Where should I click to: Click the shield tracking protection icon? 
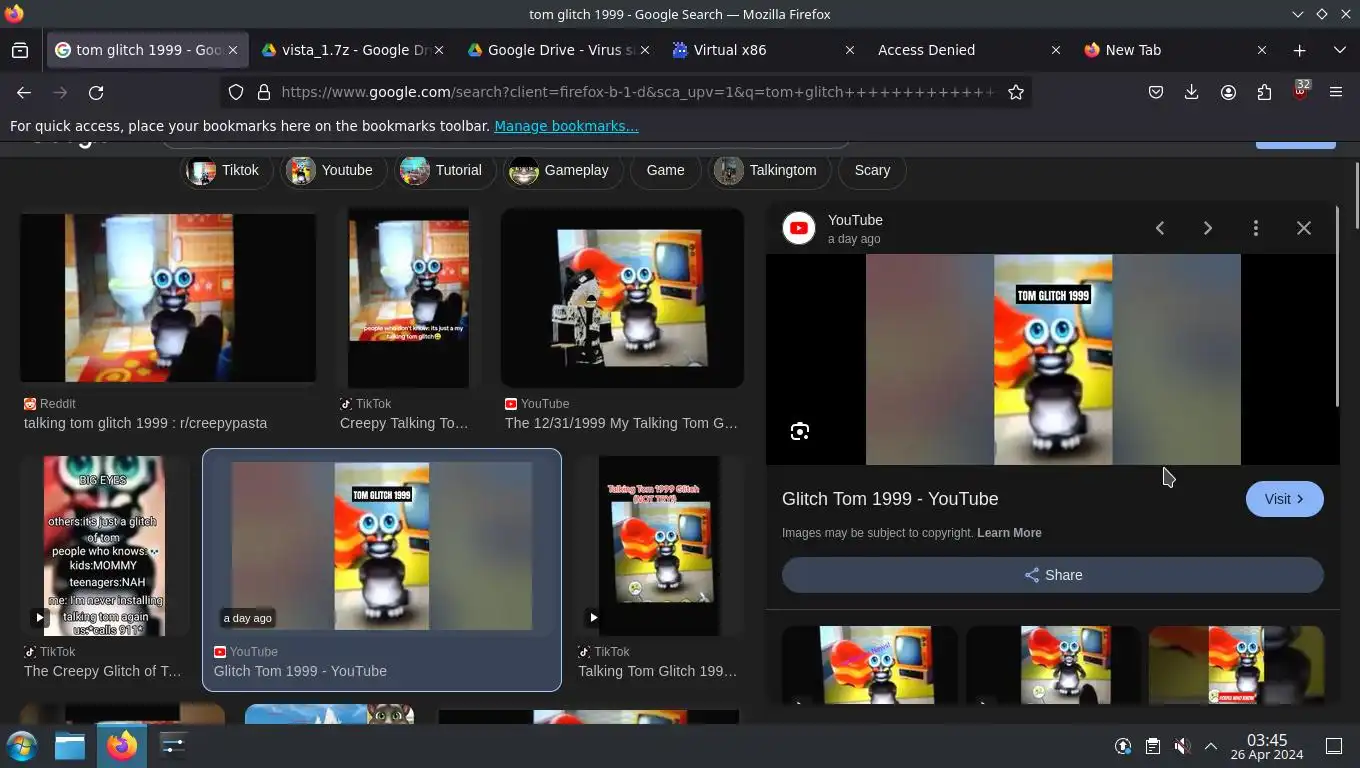pyautogui.click(x=236, y=92)
